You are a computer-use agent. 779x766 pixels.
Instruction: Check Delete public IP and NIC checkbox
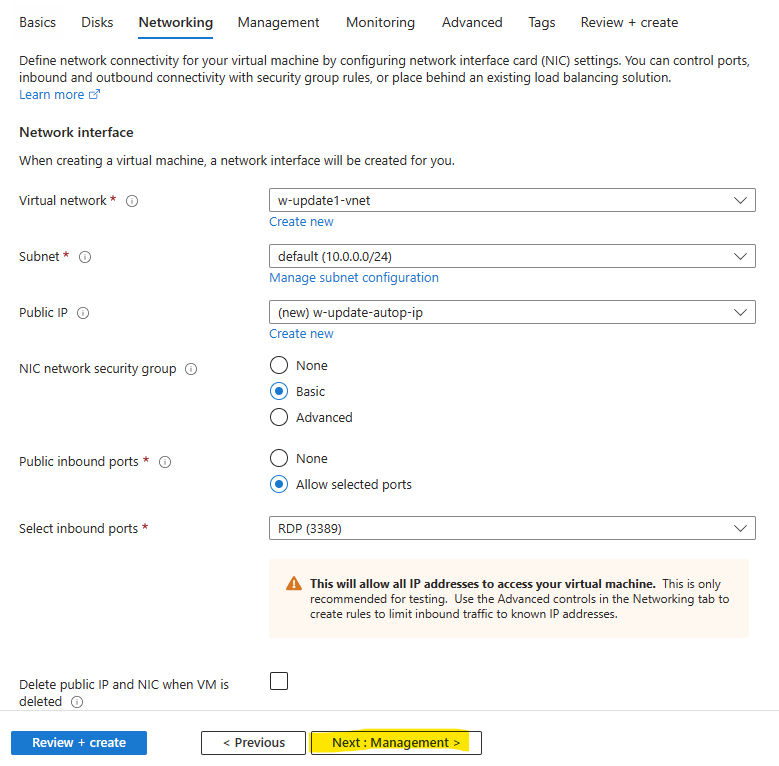click(x=279, y=681)
